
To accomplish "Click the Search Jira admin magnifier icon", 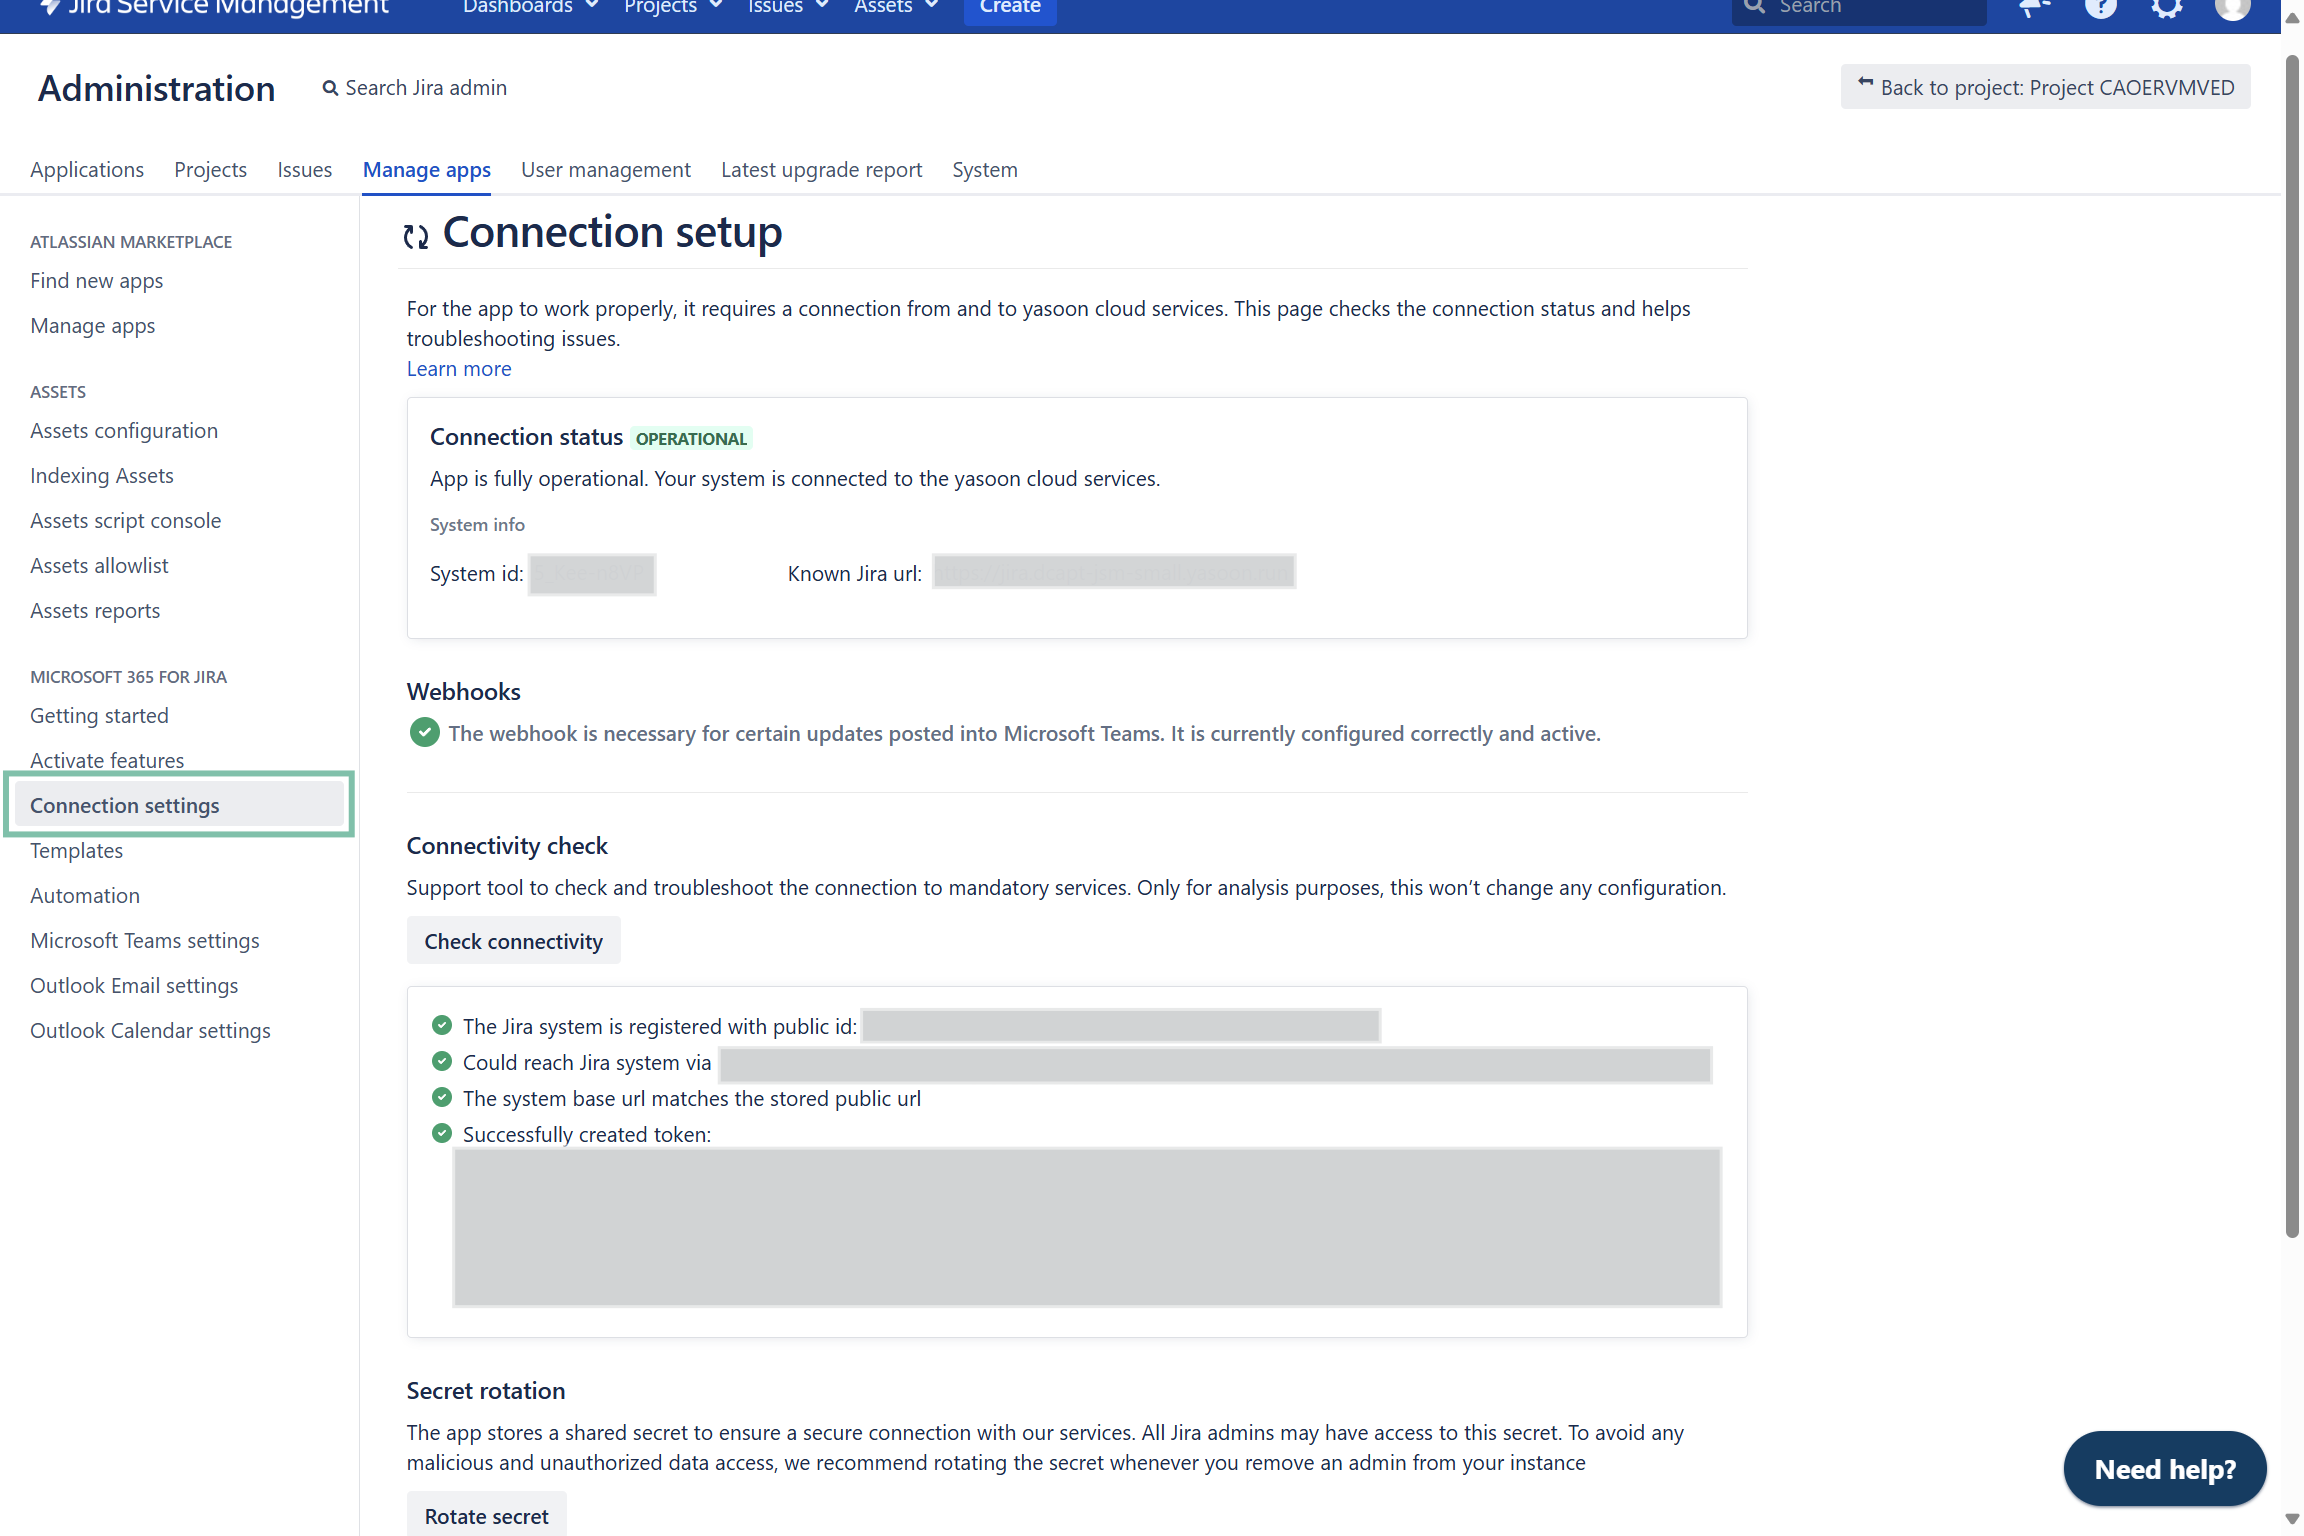I will (330, 88).
